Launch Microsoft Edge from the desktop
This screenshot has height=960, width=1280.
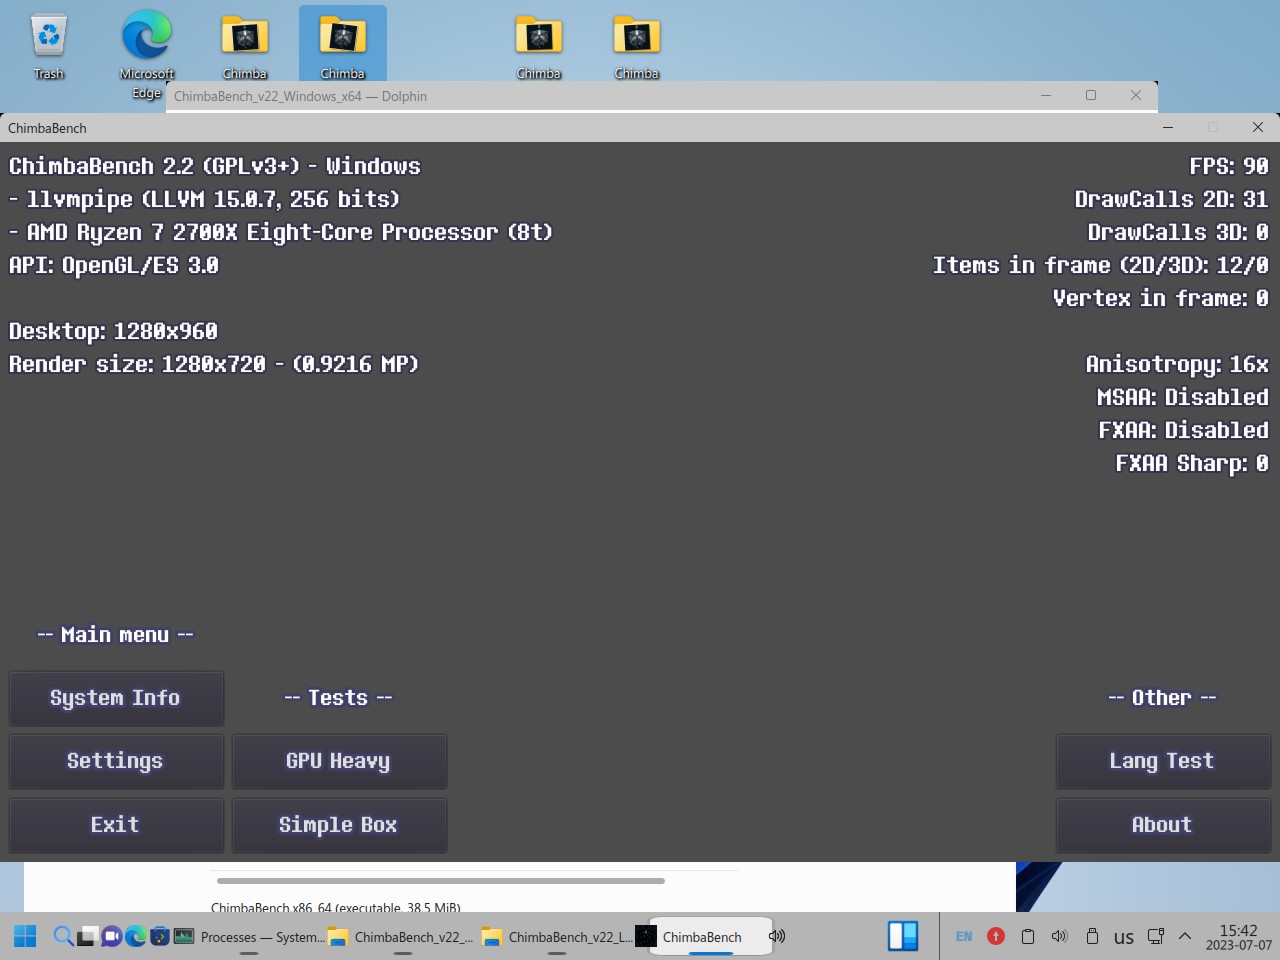(147, 54)
